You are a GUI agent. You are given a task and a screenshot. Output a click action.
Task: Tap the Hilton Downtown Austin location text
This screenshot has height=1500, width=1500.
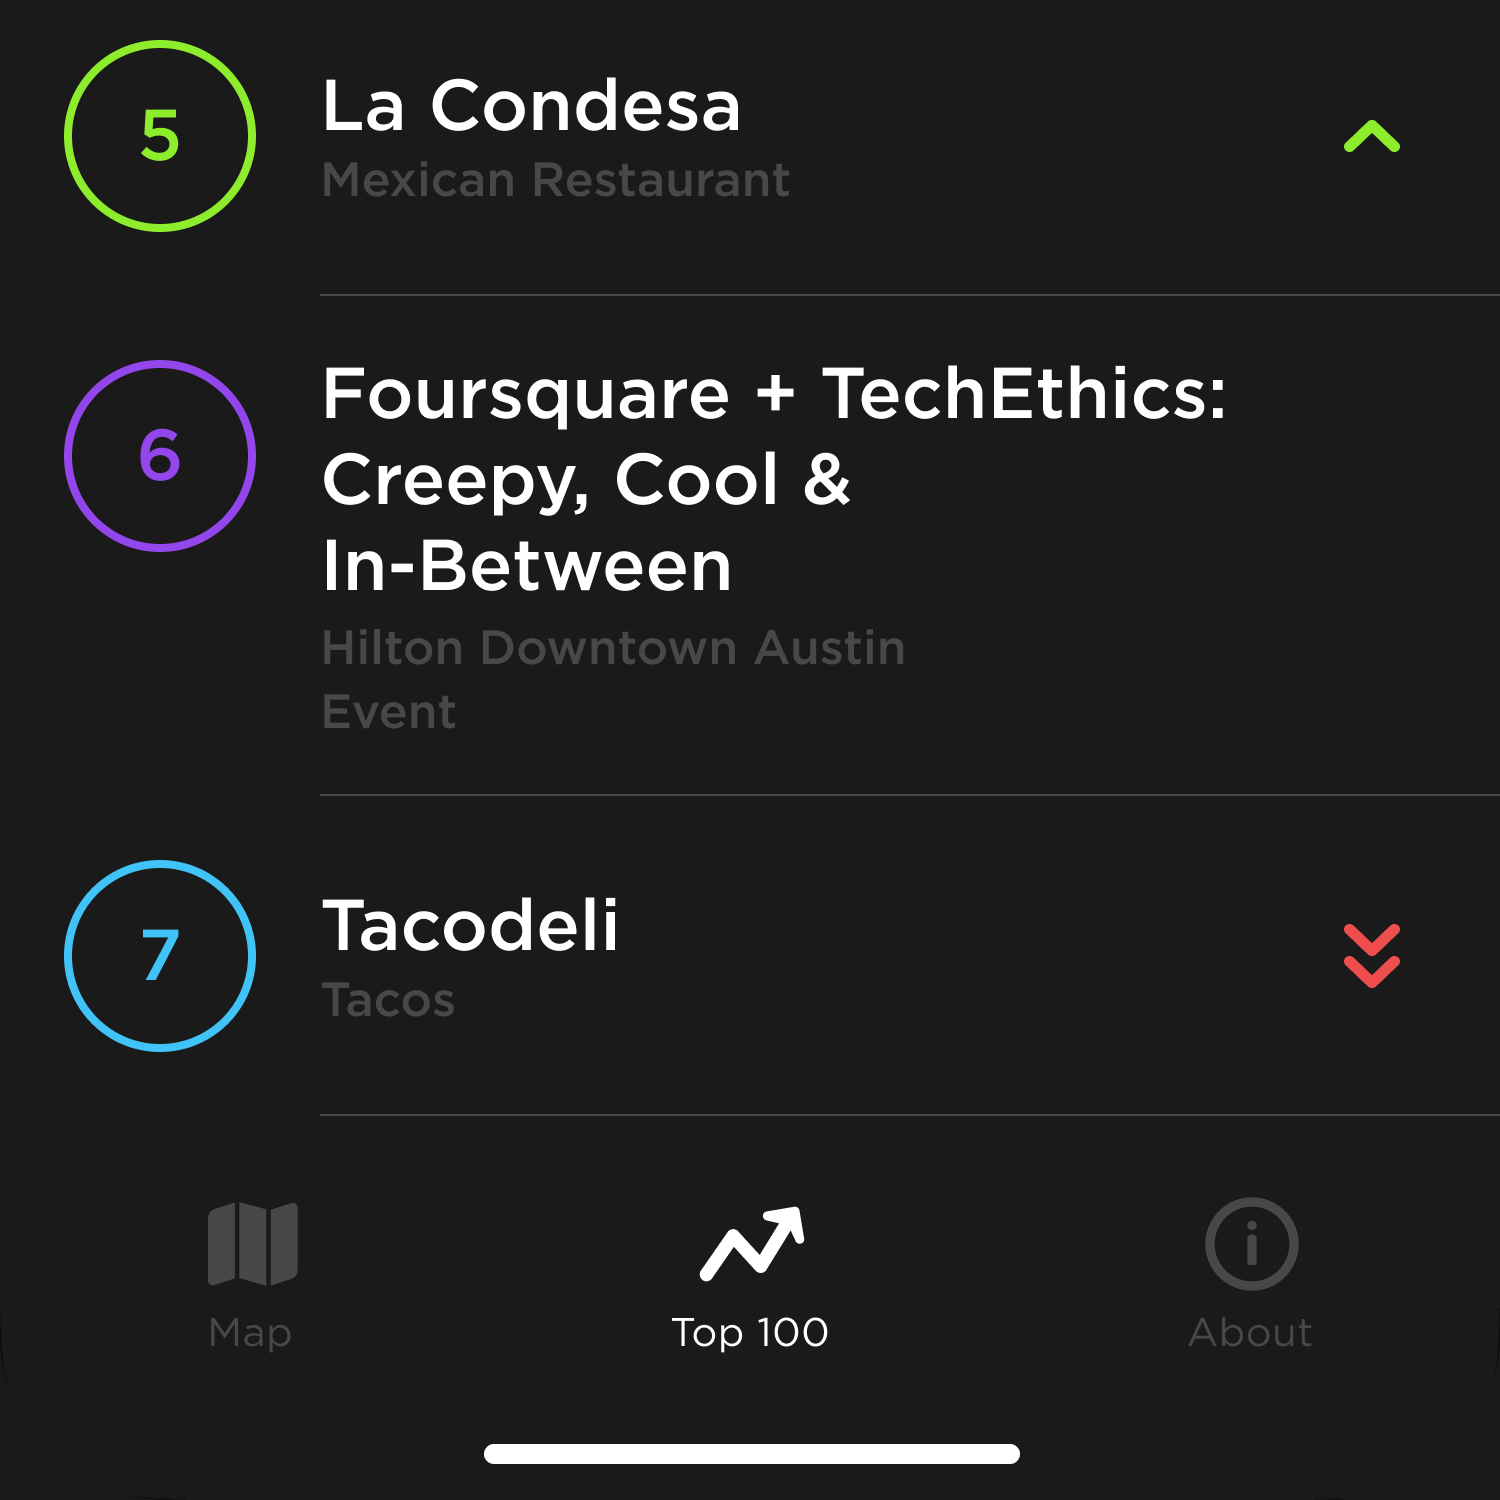coord(613,648)
